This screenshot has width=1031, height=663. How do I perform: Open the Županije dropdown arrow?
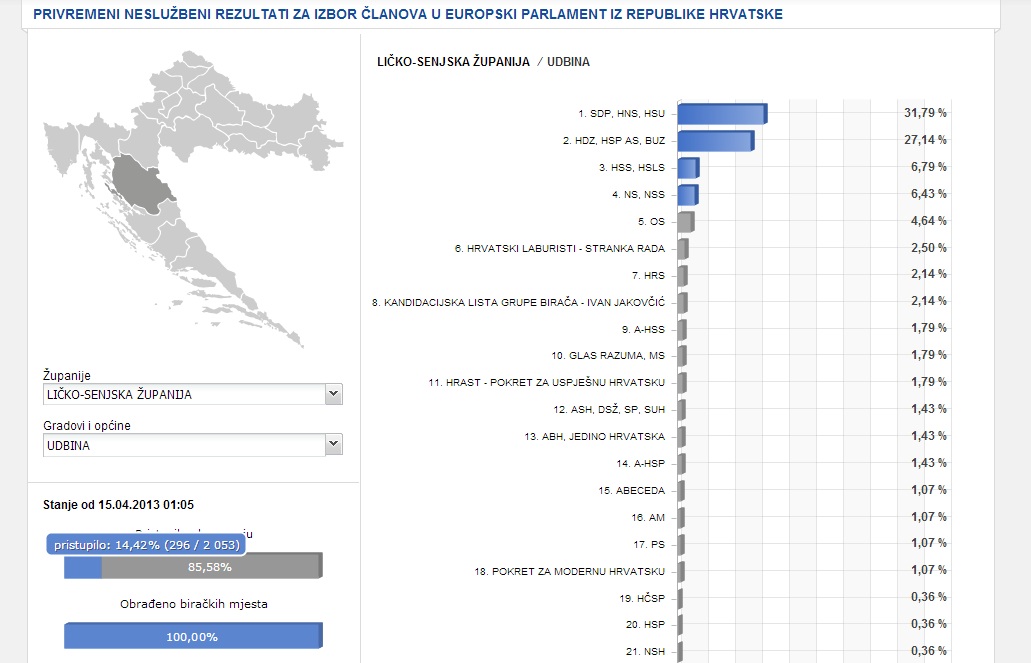[x=333, y=394]
